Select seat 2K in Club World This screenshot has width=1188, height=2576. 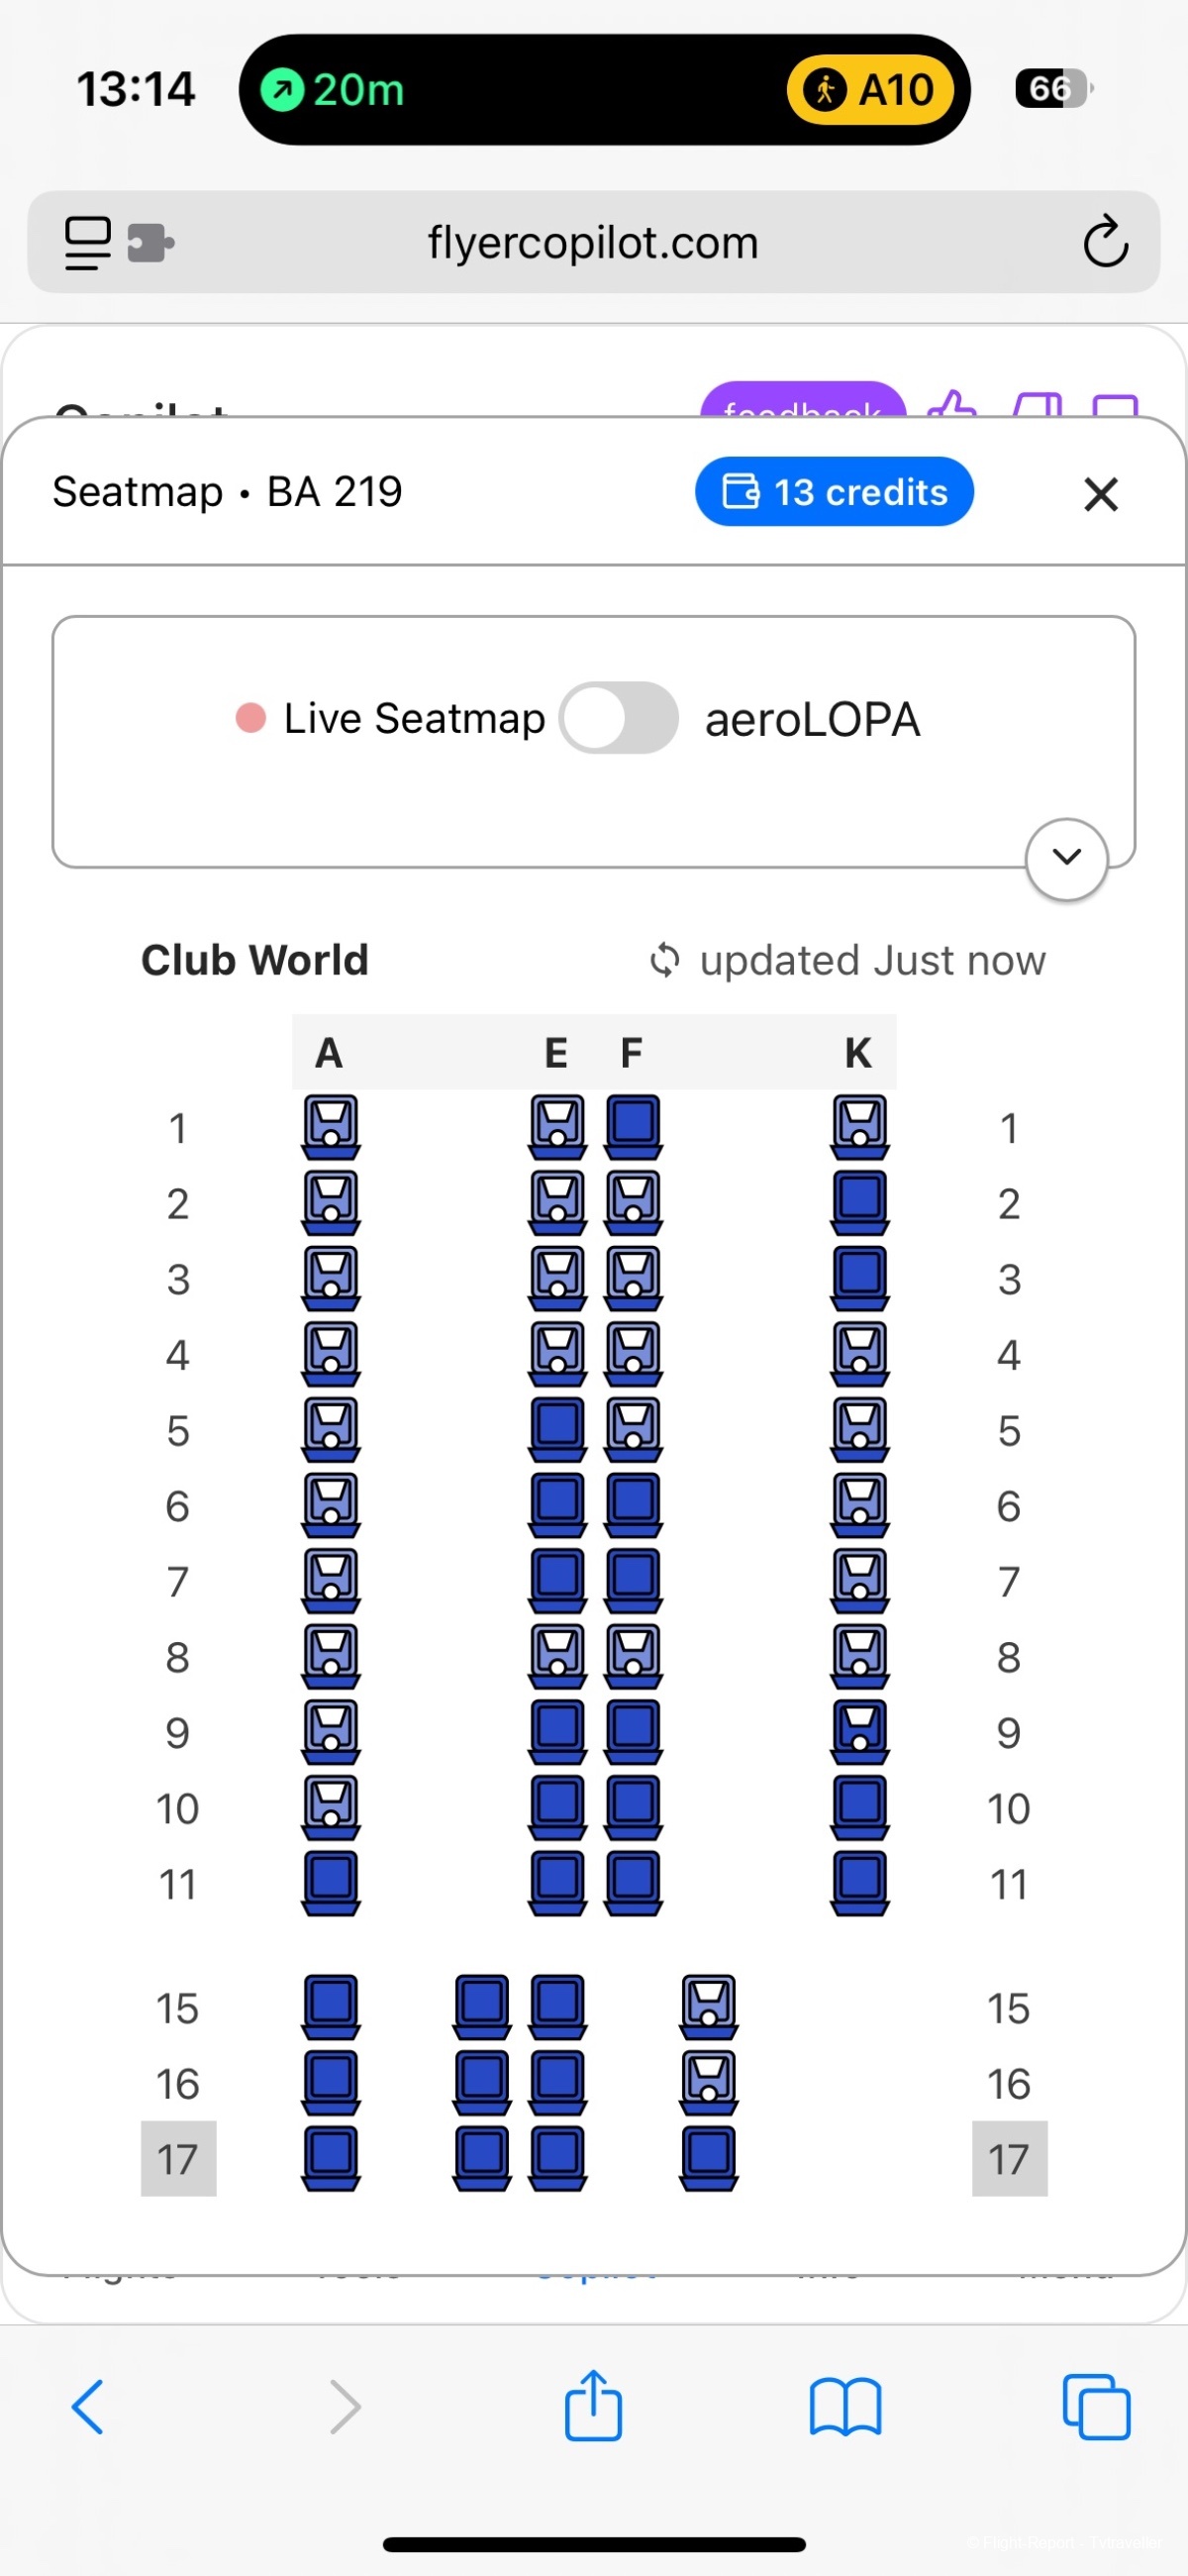coord(859,1203)
